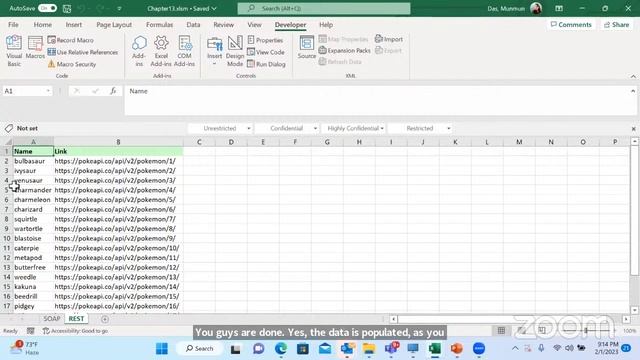Click Accessibility: Good to go status
This screenshot has width=640, height=360.
click(76, 331)
